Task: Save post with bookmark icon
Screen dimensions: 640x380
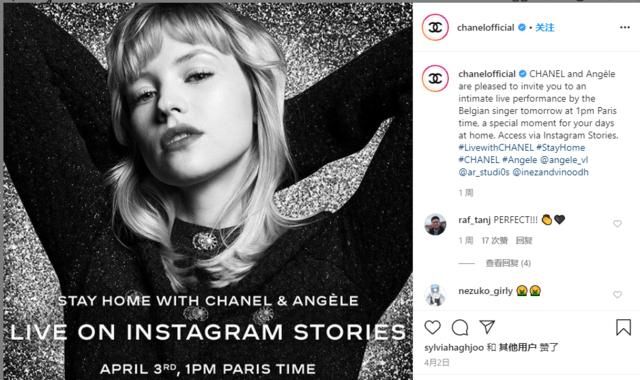Action: click(623, 327)
